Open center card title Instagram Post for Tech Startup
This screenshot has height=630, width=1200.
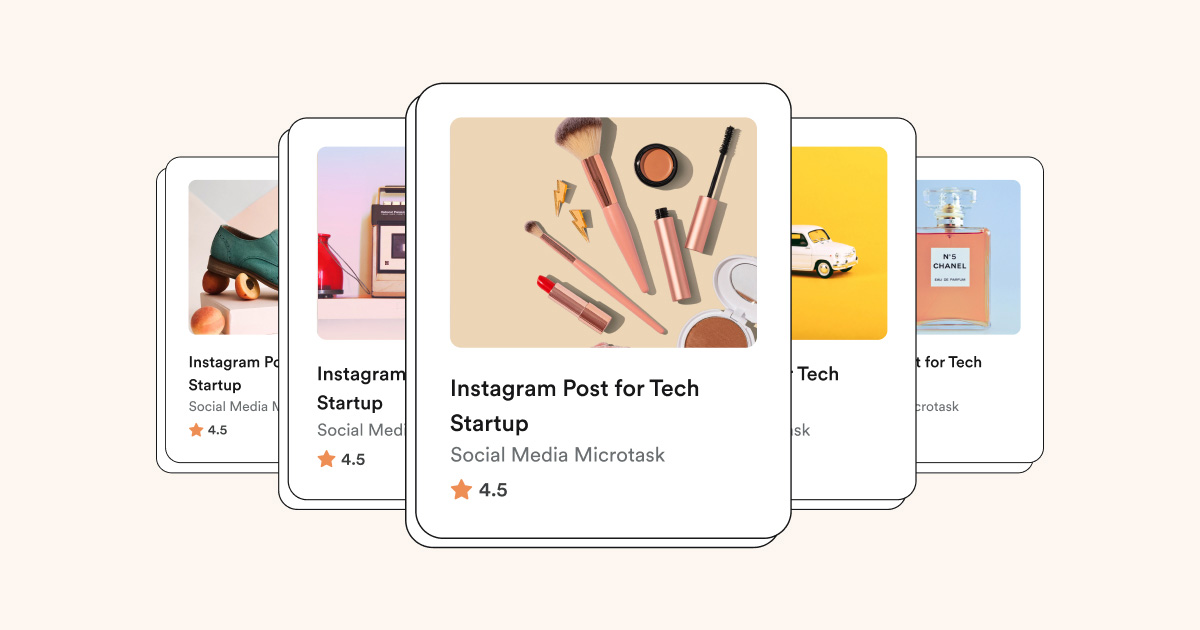pyautogui.click(x=575, y=405)
